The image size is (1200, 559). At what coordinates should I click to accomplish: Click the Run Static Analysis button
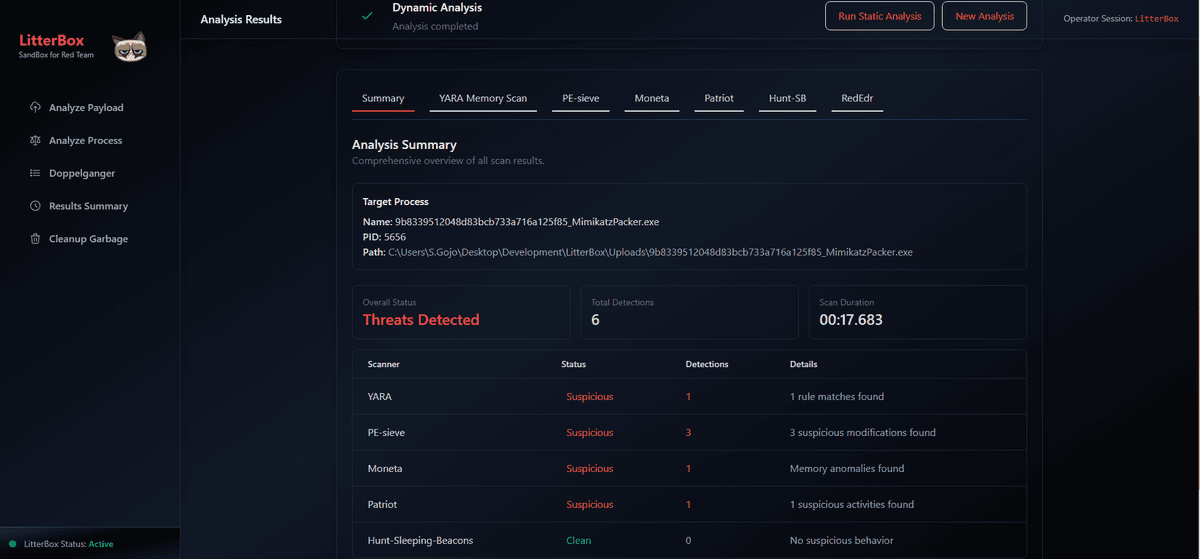coord(880,16)
